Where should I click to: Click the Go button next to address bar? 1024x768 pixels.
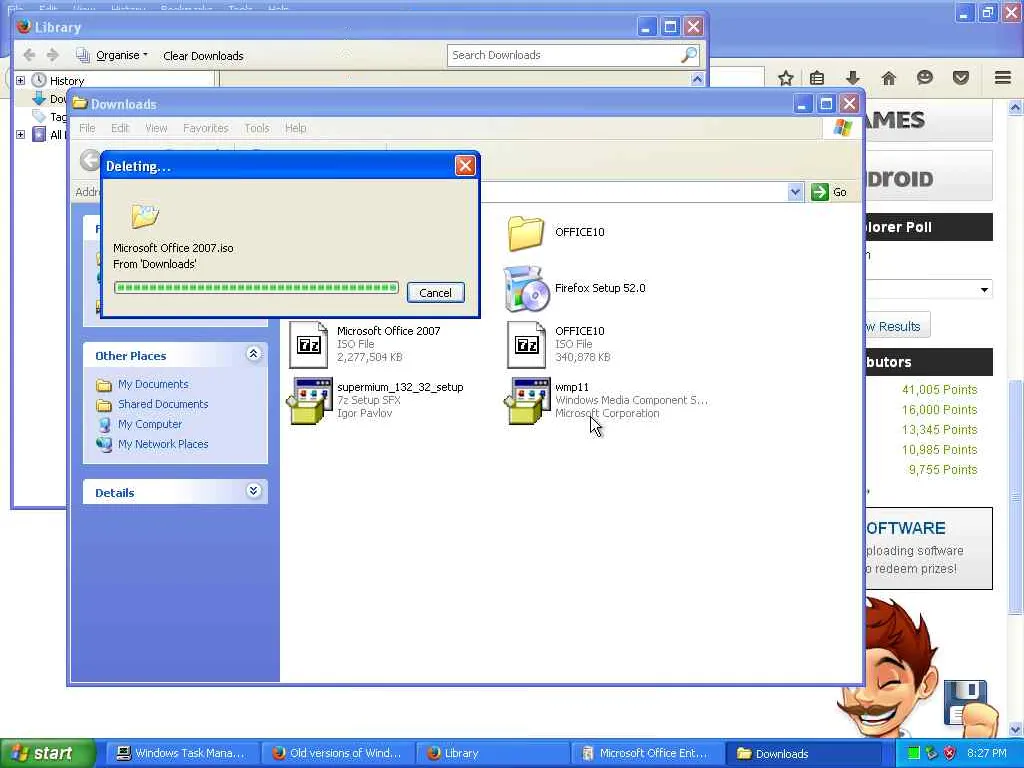829,192
